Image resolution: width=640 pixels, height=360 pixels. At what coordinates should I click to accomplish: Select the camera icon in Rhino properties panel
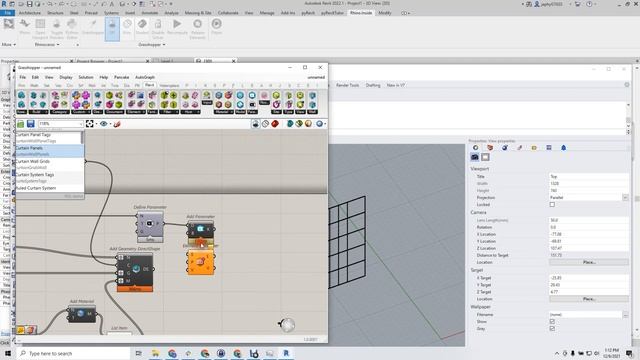(x=475, y=157)
